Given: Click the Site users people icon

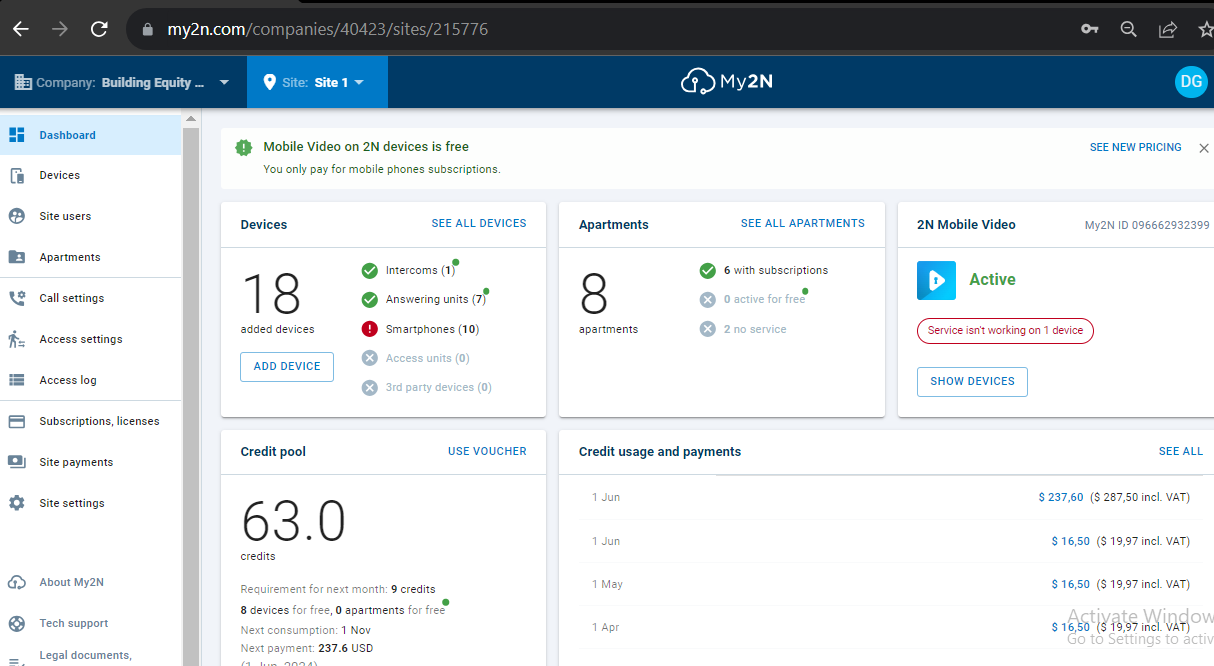Looking at the screenshot, I should [16, 216].
